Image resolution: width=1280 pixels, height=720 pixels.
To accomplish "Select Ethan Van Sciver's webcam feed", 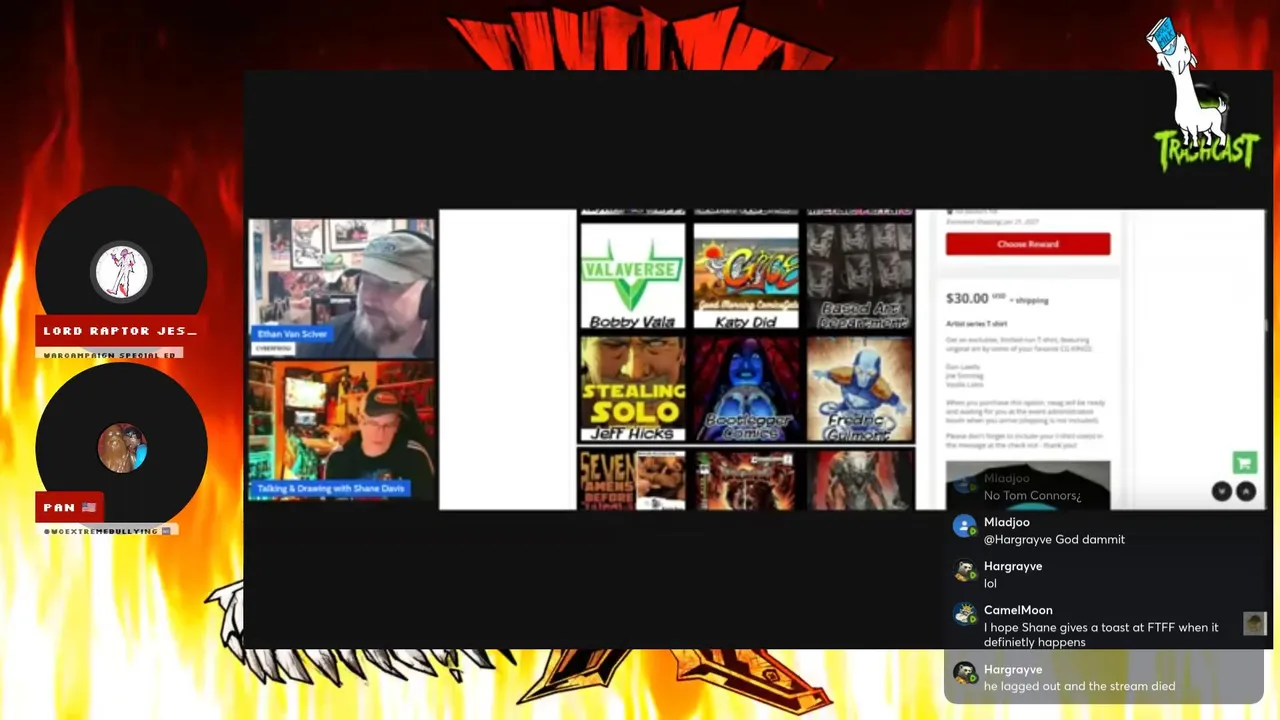I will [341, 288].
